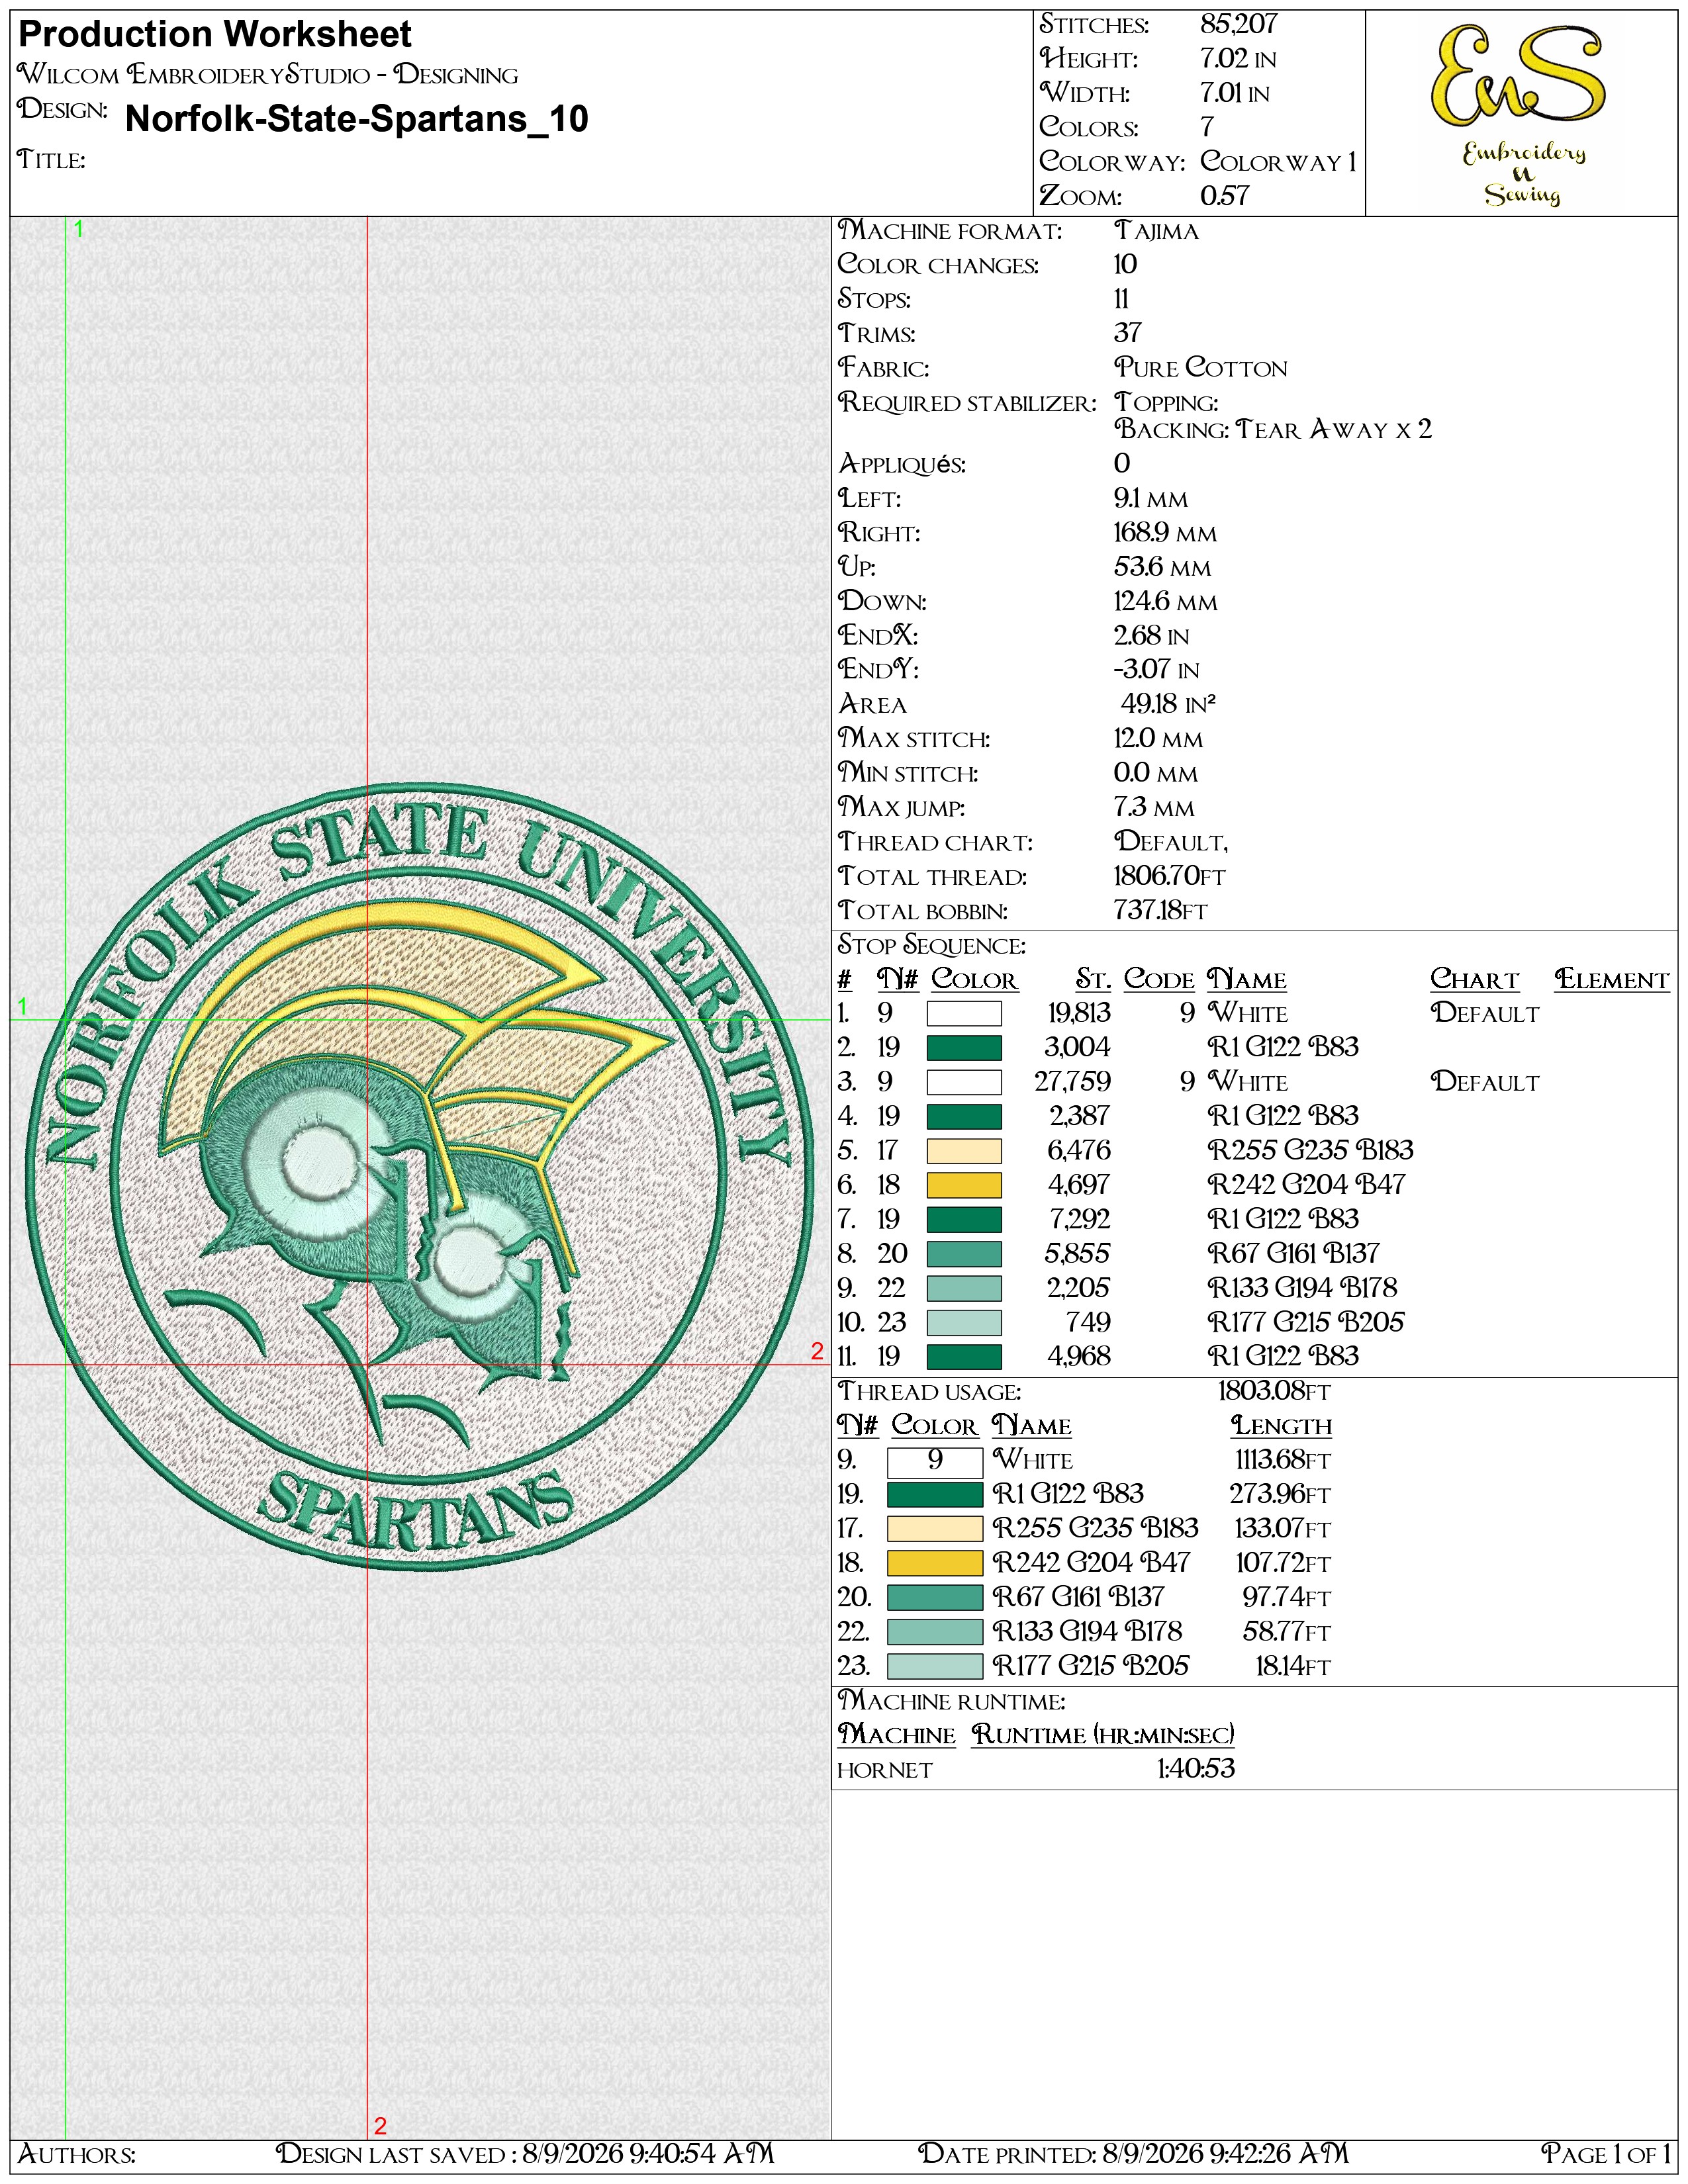Click stitch count "19,813" in stop sequence

[1079, 1014]
